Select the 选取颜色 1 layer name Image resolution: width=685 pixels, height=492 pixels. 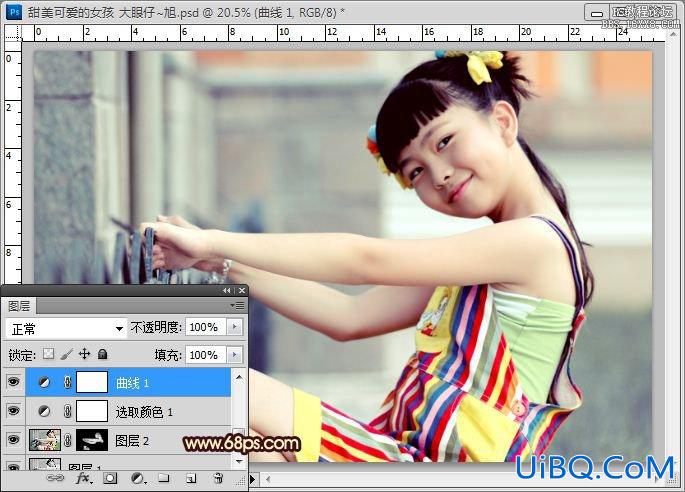click(144, 412)
